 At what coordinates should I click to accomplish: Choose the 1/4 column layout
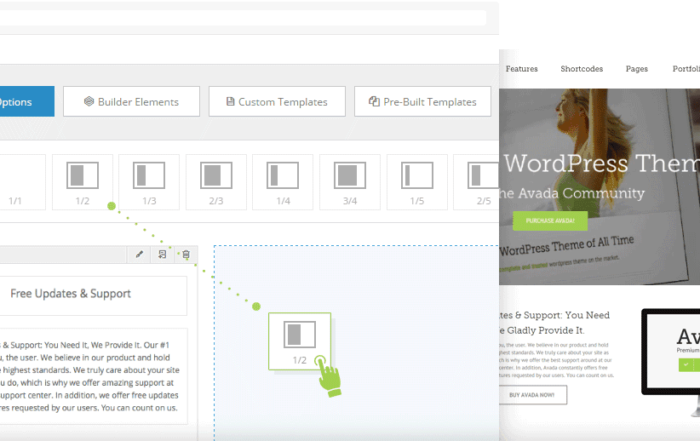pos(283,182)
